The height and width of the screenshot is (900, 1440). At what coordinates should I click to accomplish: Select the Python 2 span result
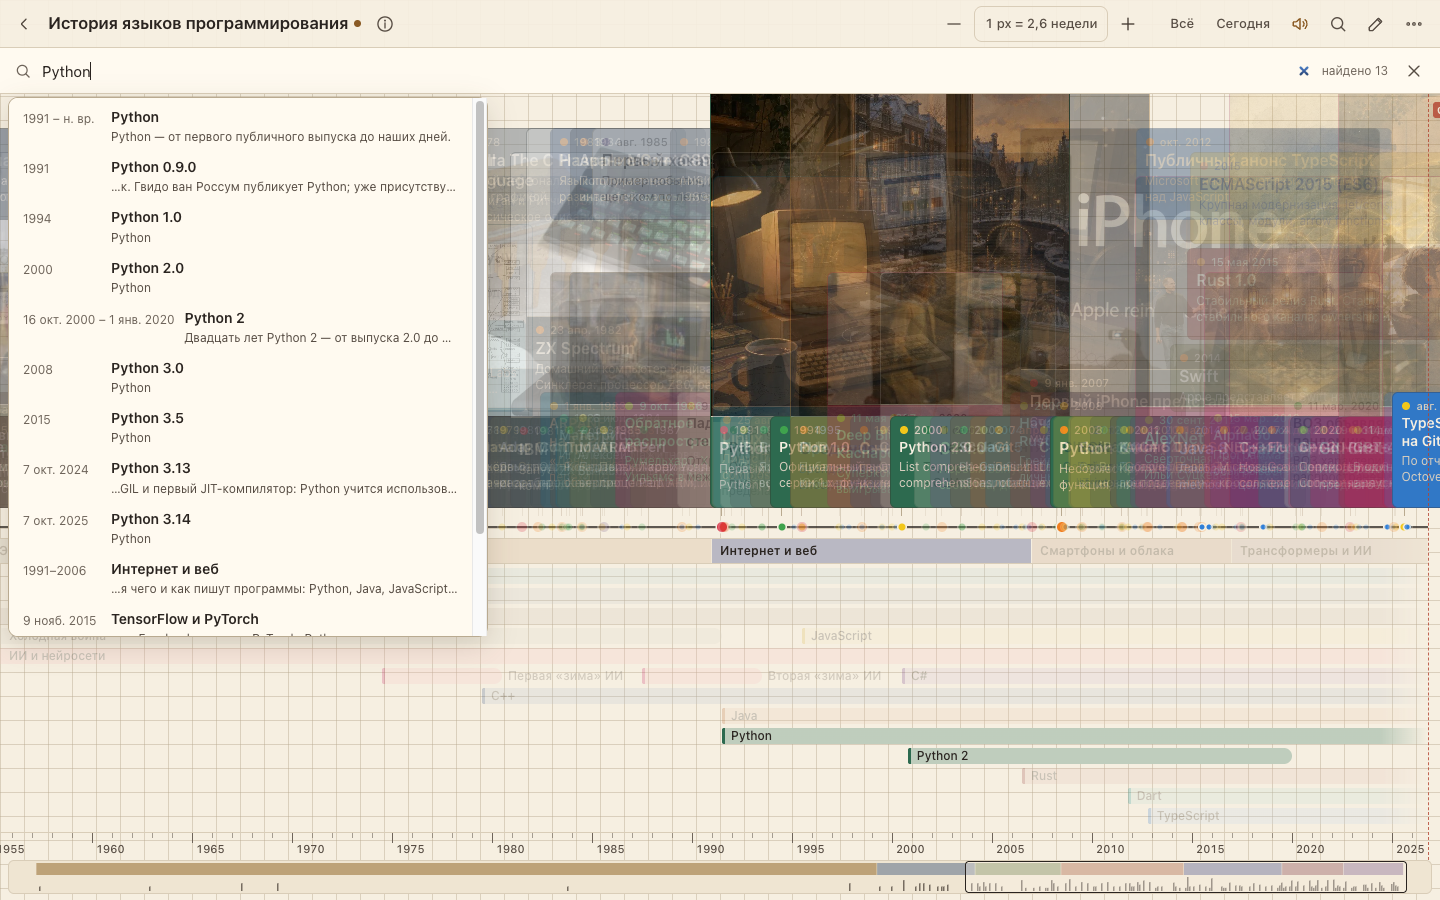[x=241, y=327]
